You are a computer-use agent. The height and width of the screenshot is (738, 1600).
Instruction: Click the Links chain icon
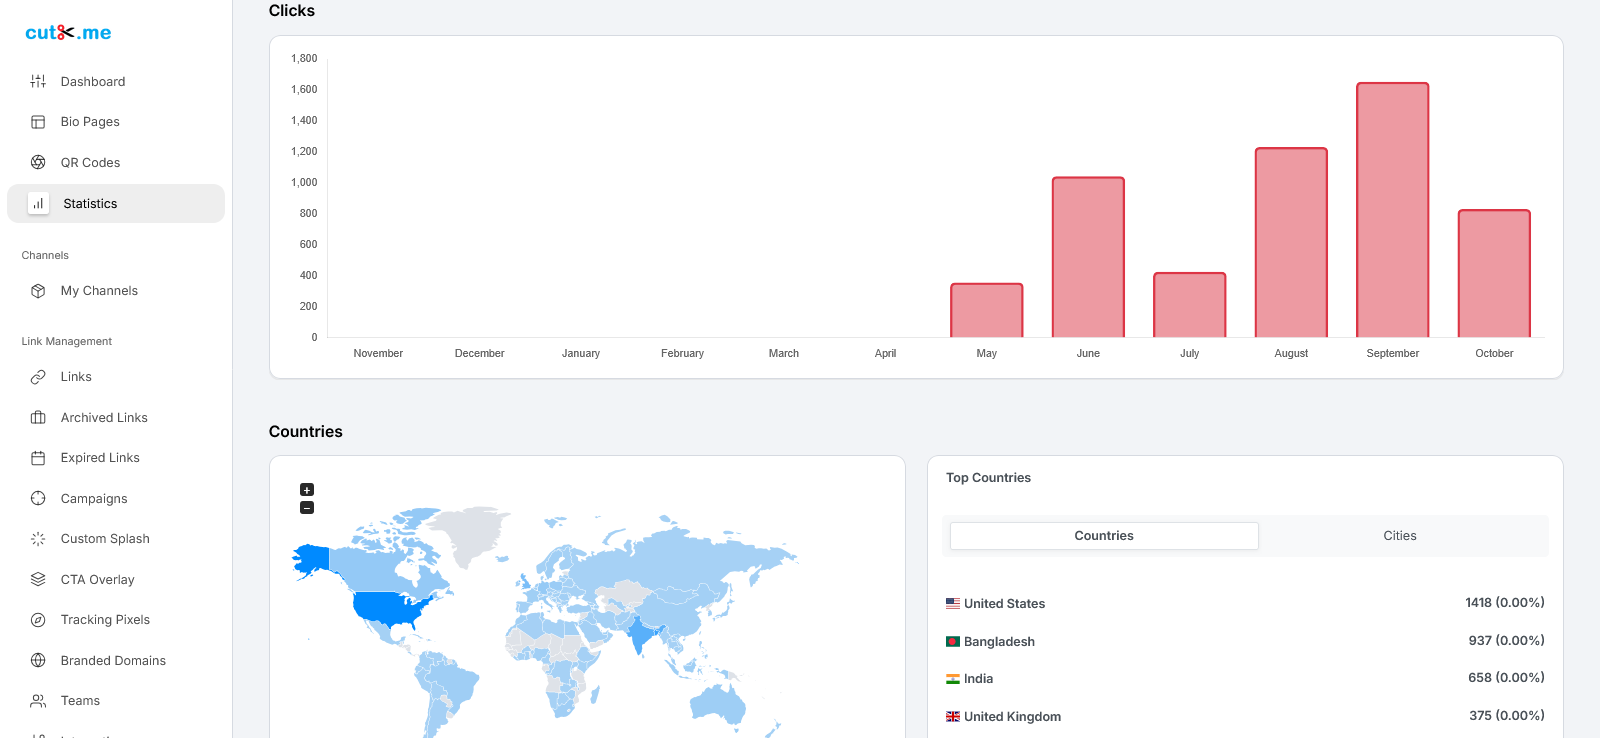point(38,377)
